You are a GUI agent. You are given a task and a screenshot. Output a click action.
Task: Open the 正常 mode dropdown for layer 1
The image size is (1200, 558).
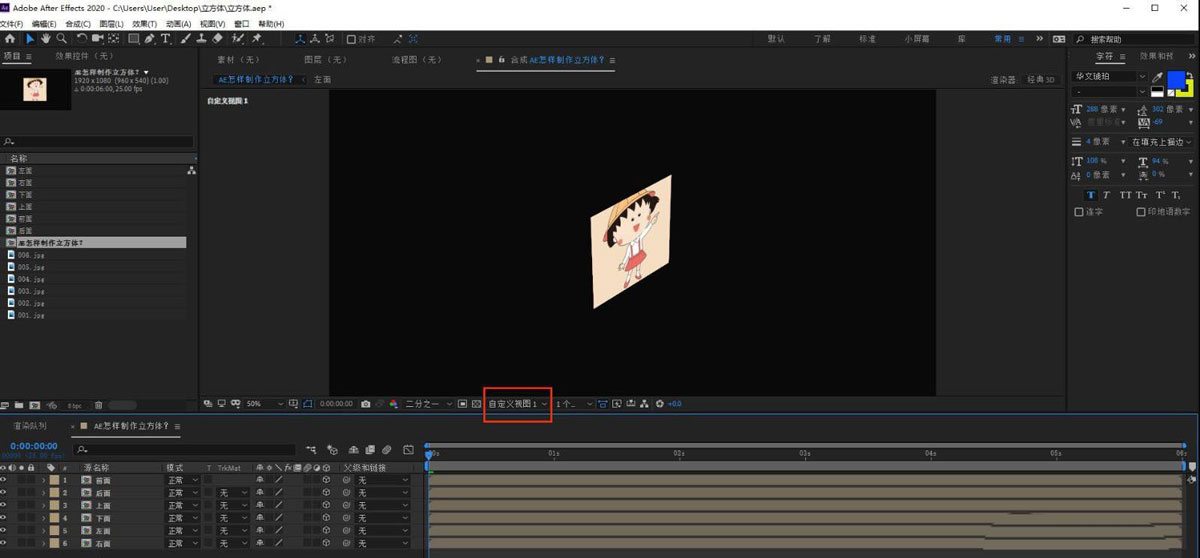pos(182,480)
